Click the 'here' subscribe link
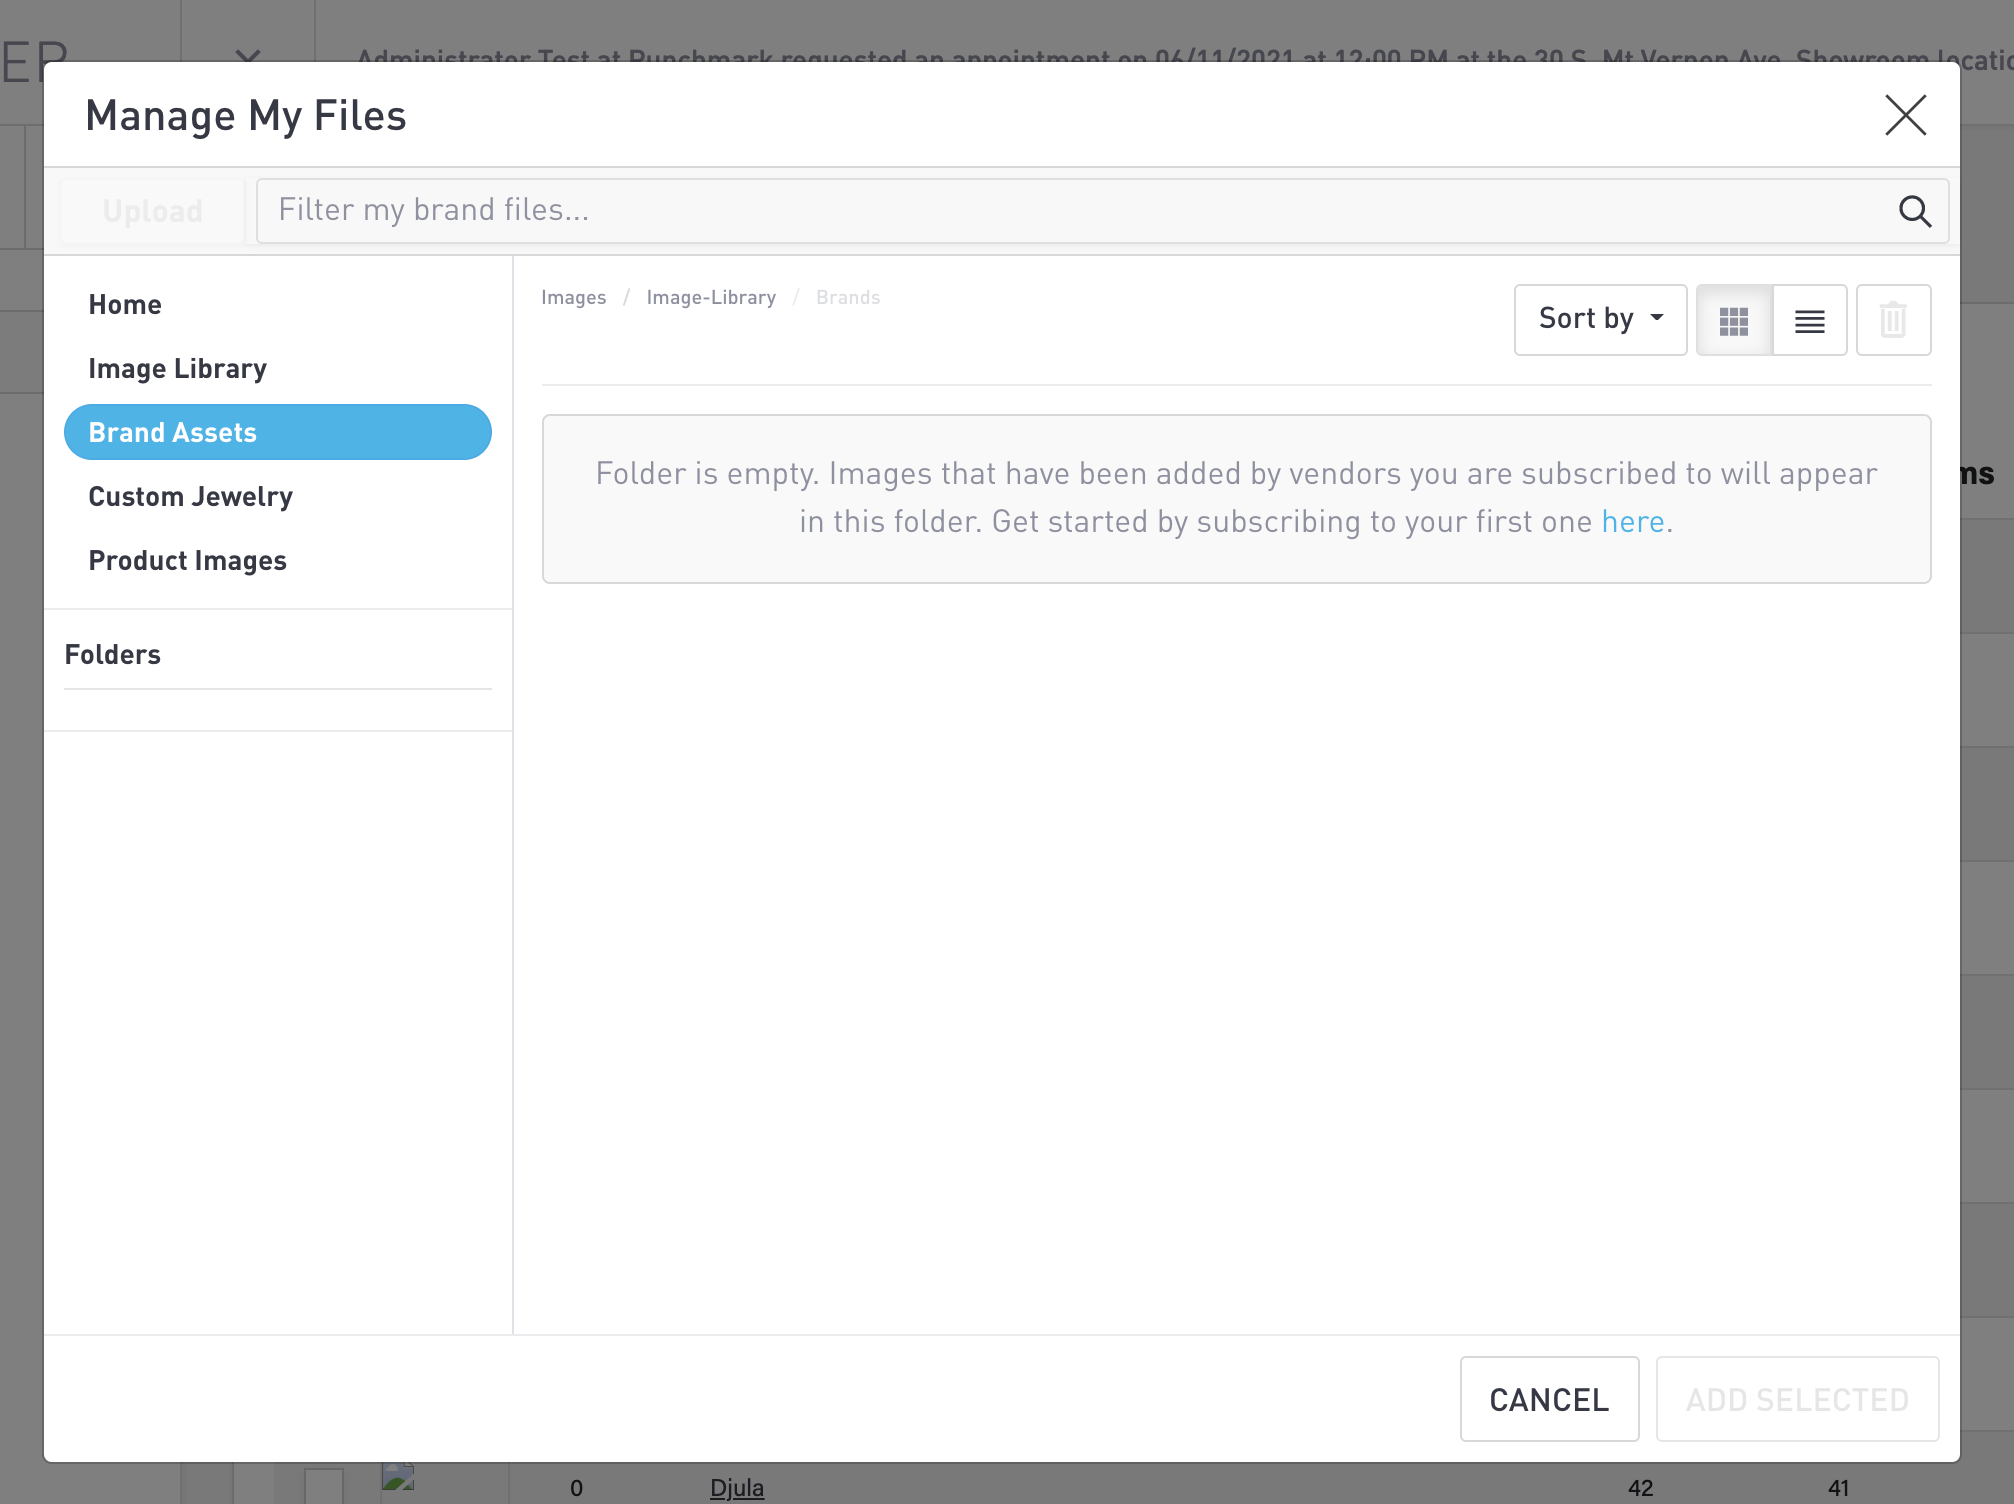 click(1632, 522)
